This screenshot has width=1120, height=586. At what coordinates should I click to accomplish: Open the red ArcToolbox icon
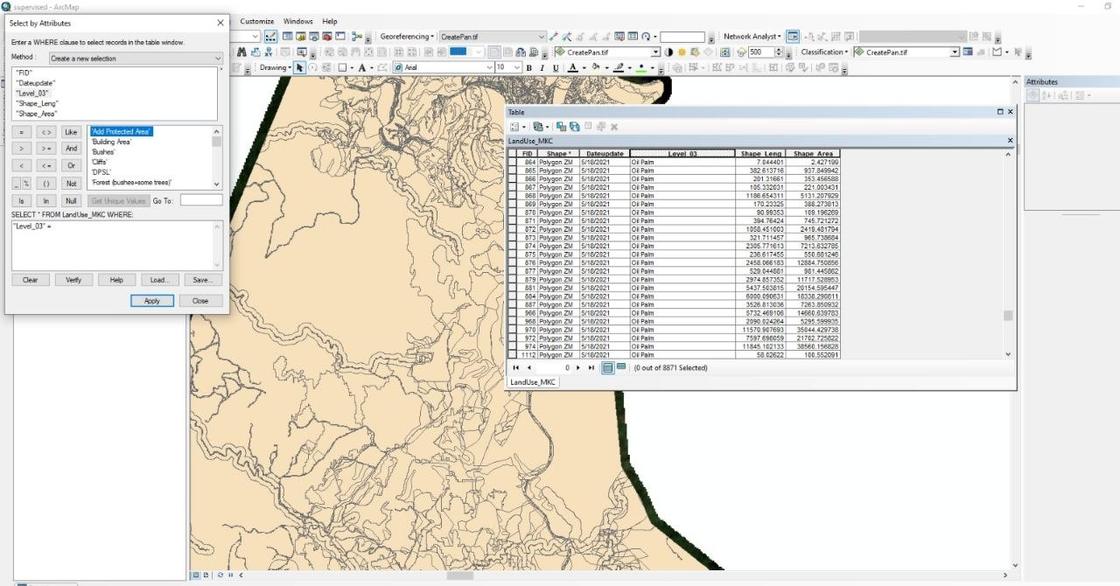coord(327,36)
